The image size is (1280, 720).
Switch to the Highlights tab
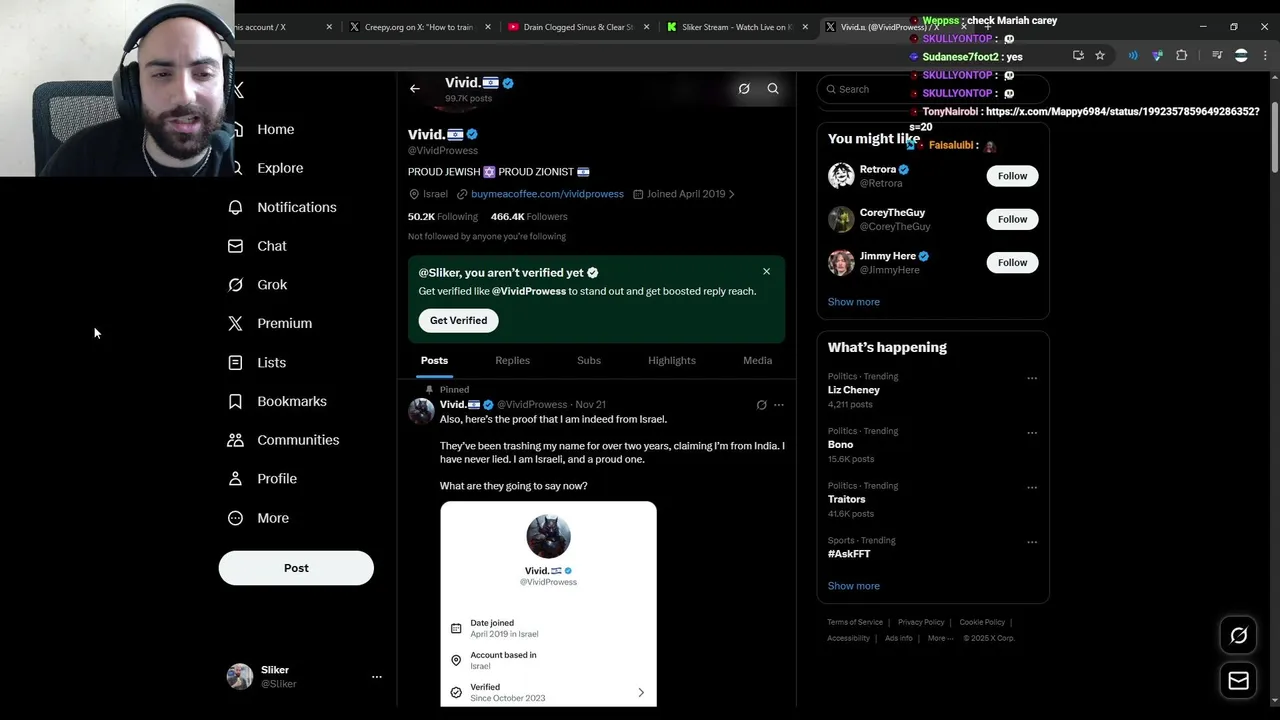[671, 360]
